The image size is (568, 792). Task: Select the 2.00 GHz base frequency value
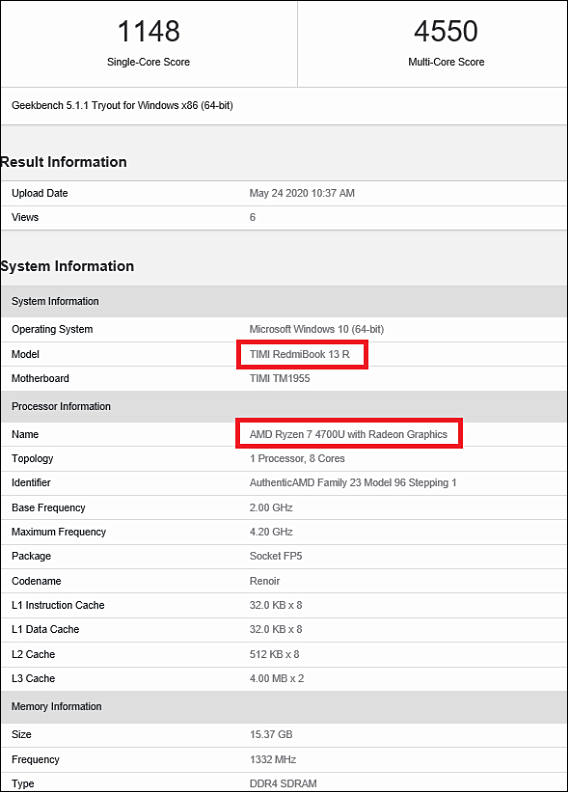tap(271, 508)
